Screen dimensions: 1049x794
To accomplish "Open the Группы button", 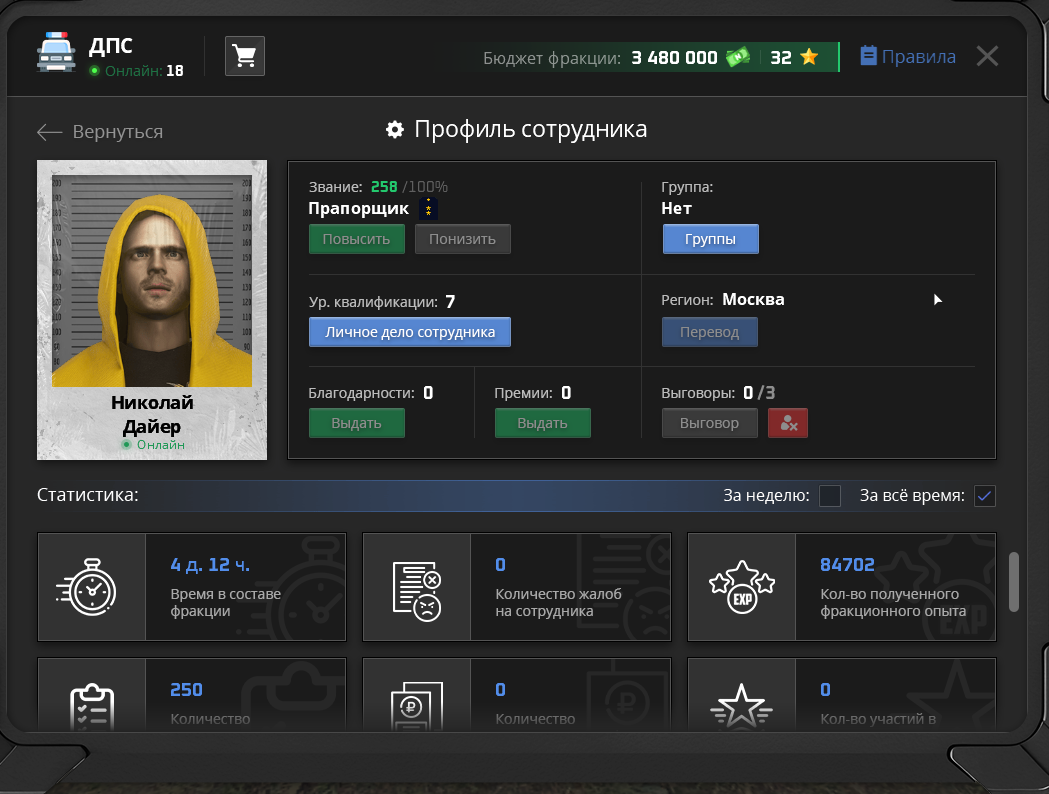I will click(710, 240).
